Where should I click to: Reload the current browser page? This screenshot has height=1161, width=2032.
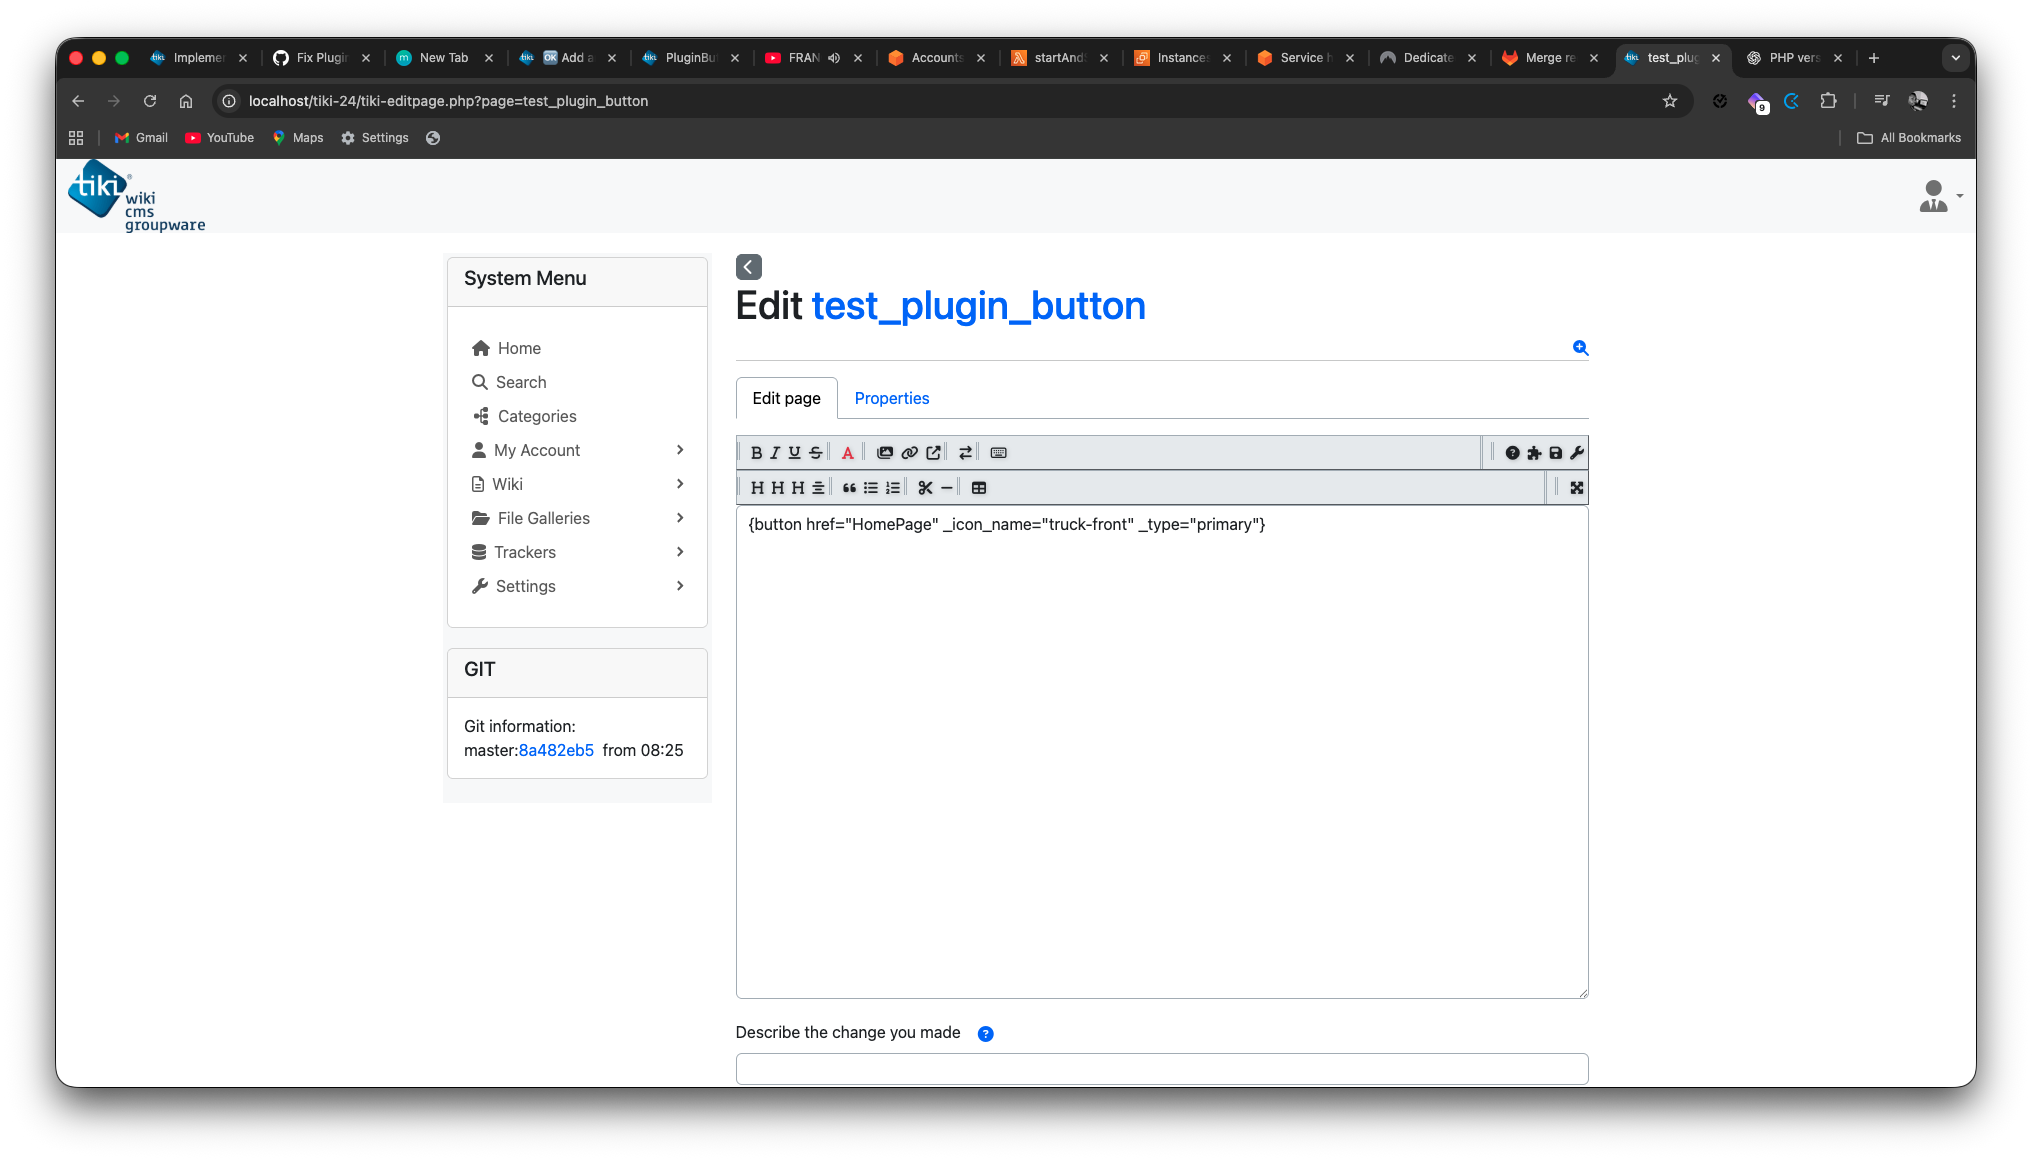click(x=150, y=101)
